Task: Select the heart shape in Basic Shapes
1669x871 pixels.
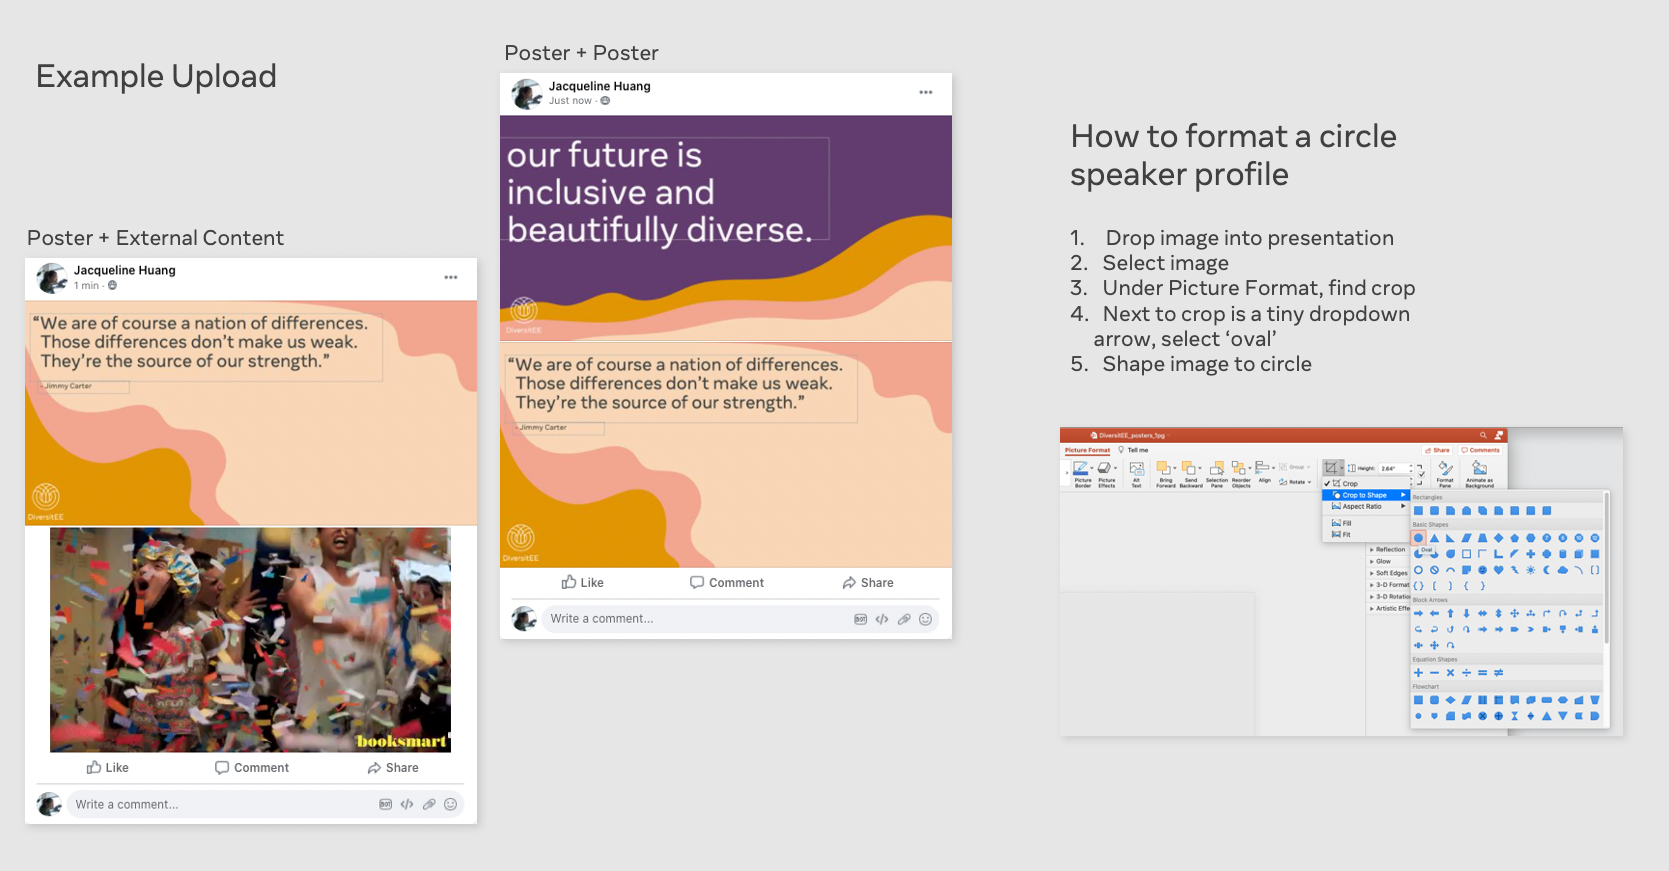Action: click(x=1498, y=570)
